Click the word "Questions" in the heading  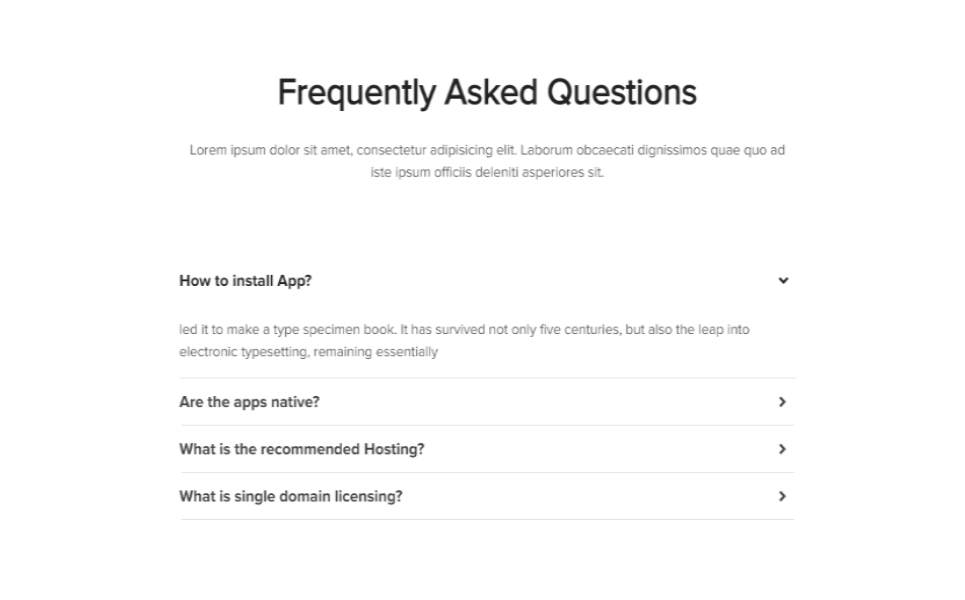click(x=622, y=93)
